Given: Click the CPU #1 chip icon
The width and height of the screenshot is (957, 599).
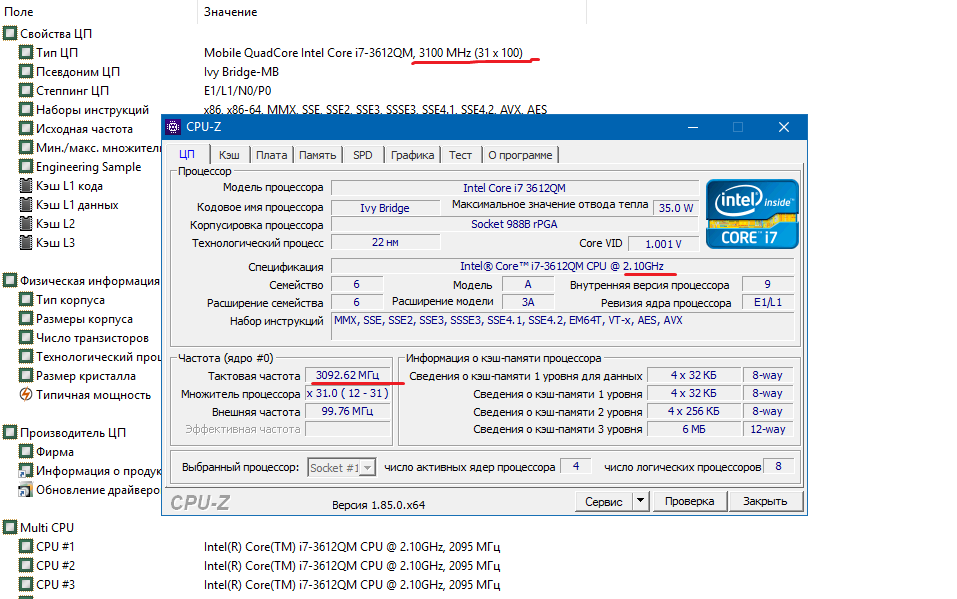Looking at the screenshot, I should (26, 546).
